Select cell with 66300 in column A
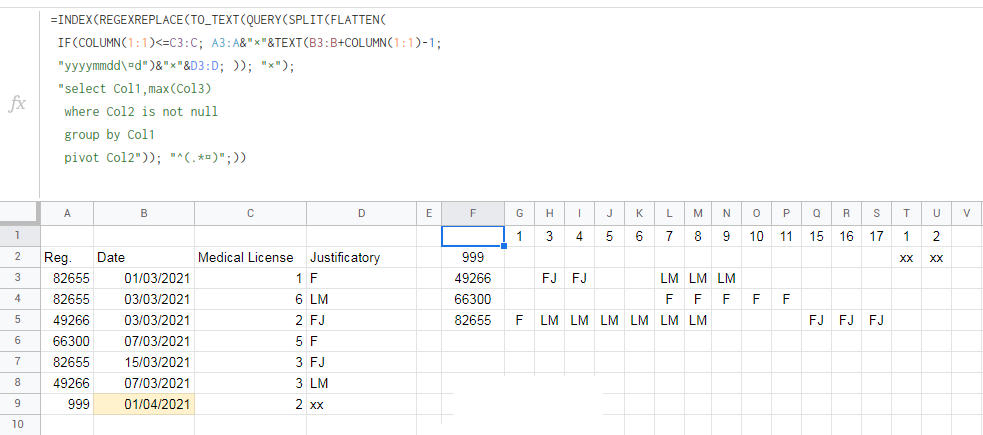Screen dimensions: 983x435 [67, 342]
